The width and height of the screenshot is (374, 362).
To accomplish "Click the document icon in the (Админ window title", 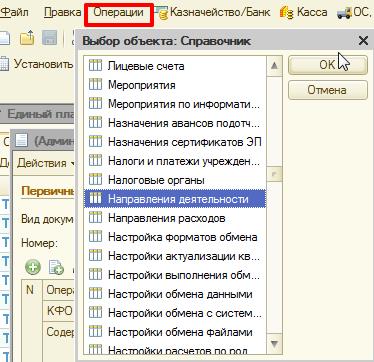I will (21, 141).
